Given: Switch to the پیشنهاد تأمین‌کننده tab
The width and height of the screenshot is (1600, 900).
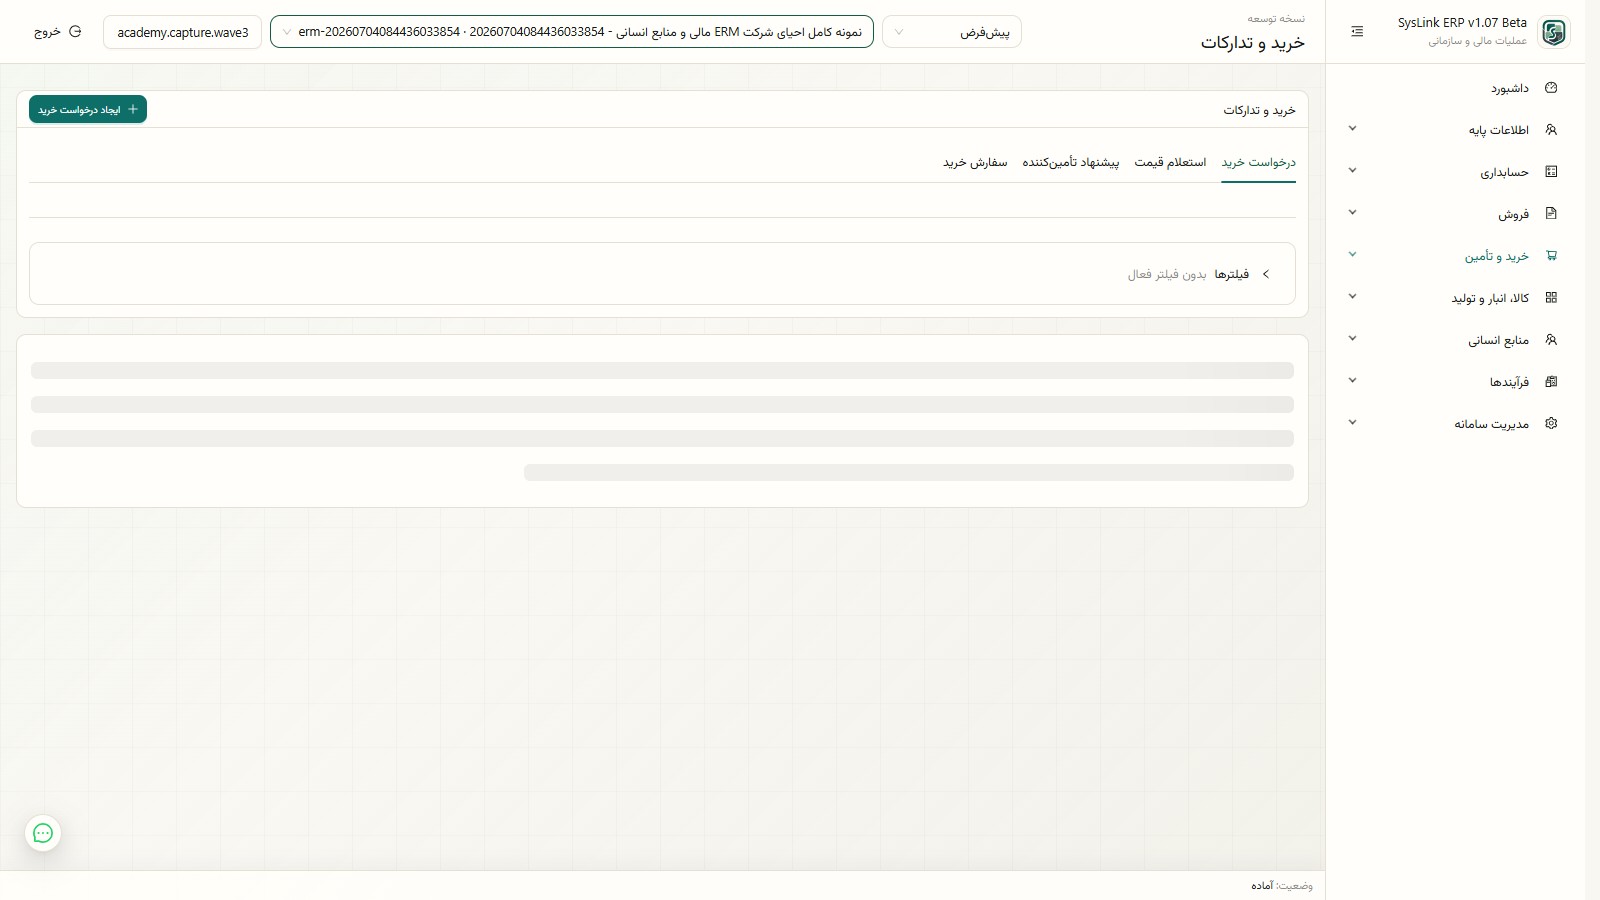Looking at the screenshot, I should point(1071,162).
